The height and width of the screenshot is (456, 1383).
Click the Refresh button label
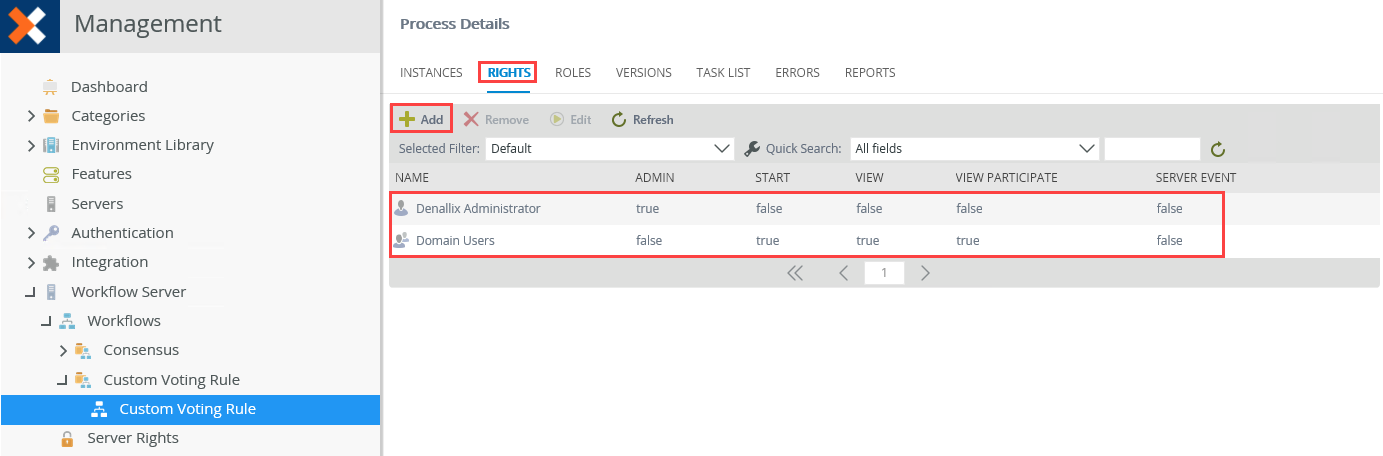point(653,120)
